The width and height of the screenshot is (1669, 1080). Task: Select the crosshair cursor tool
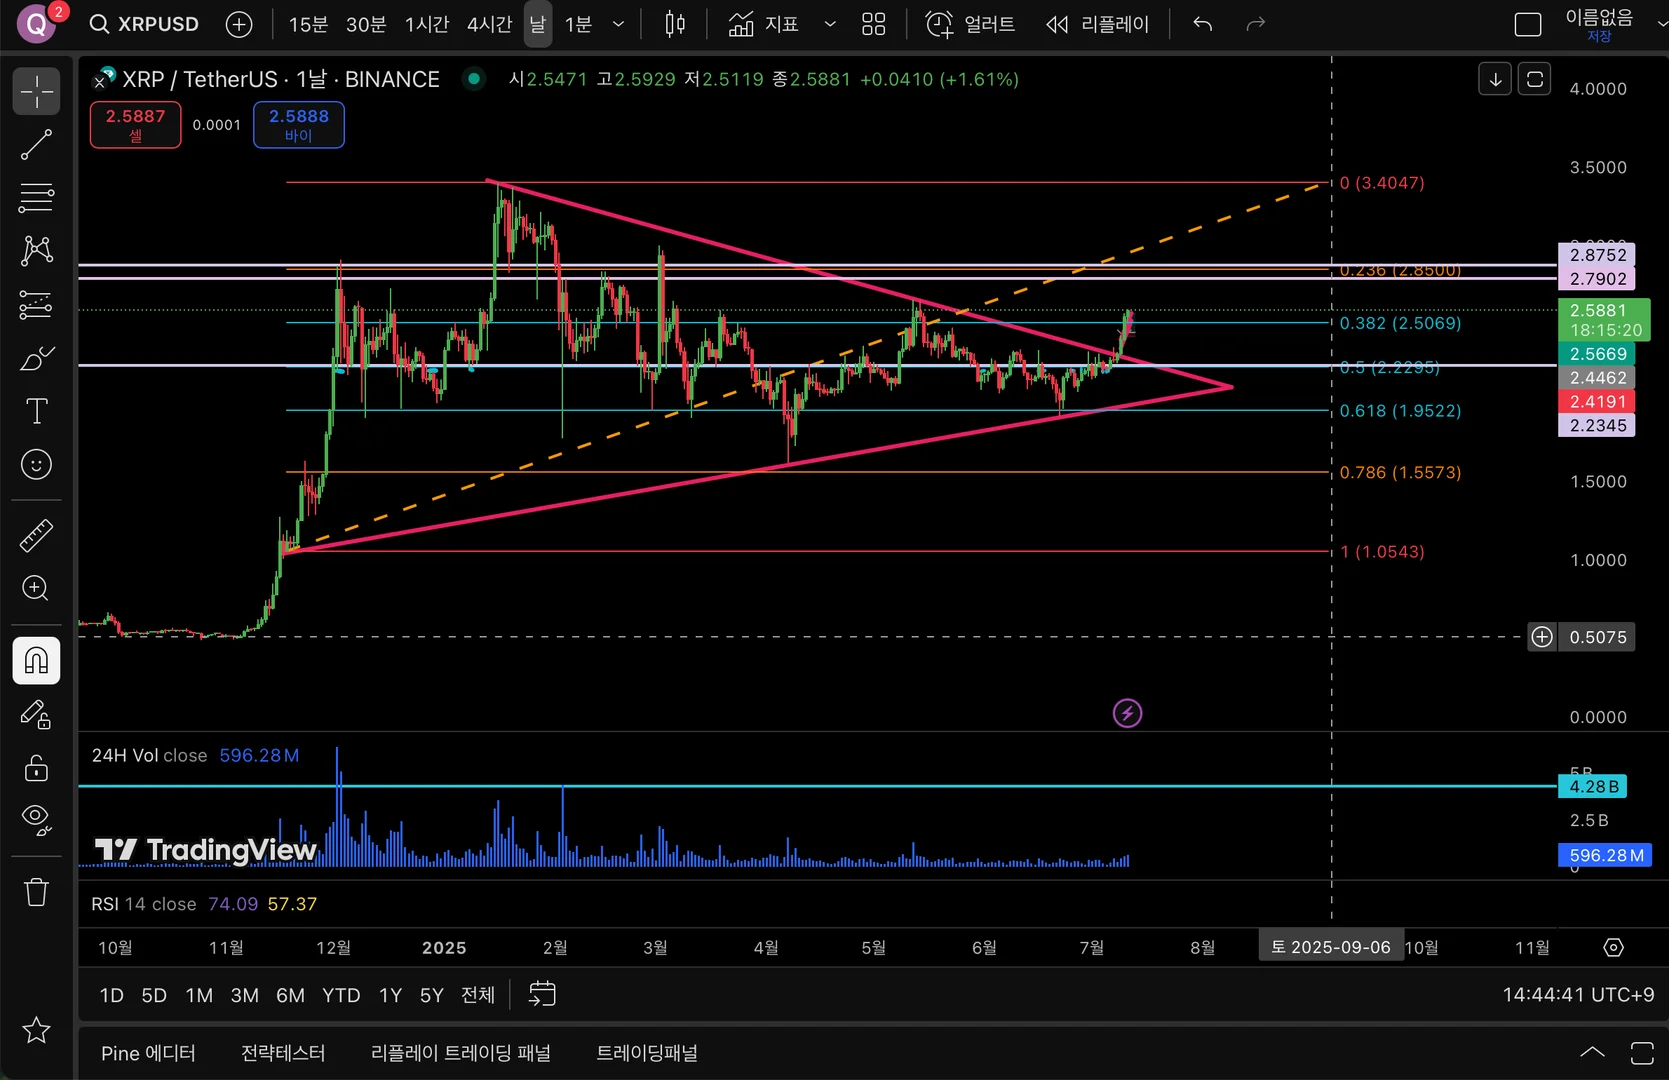(36, 91)
